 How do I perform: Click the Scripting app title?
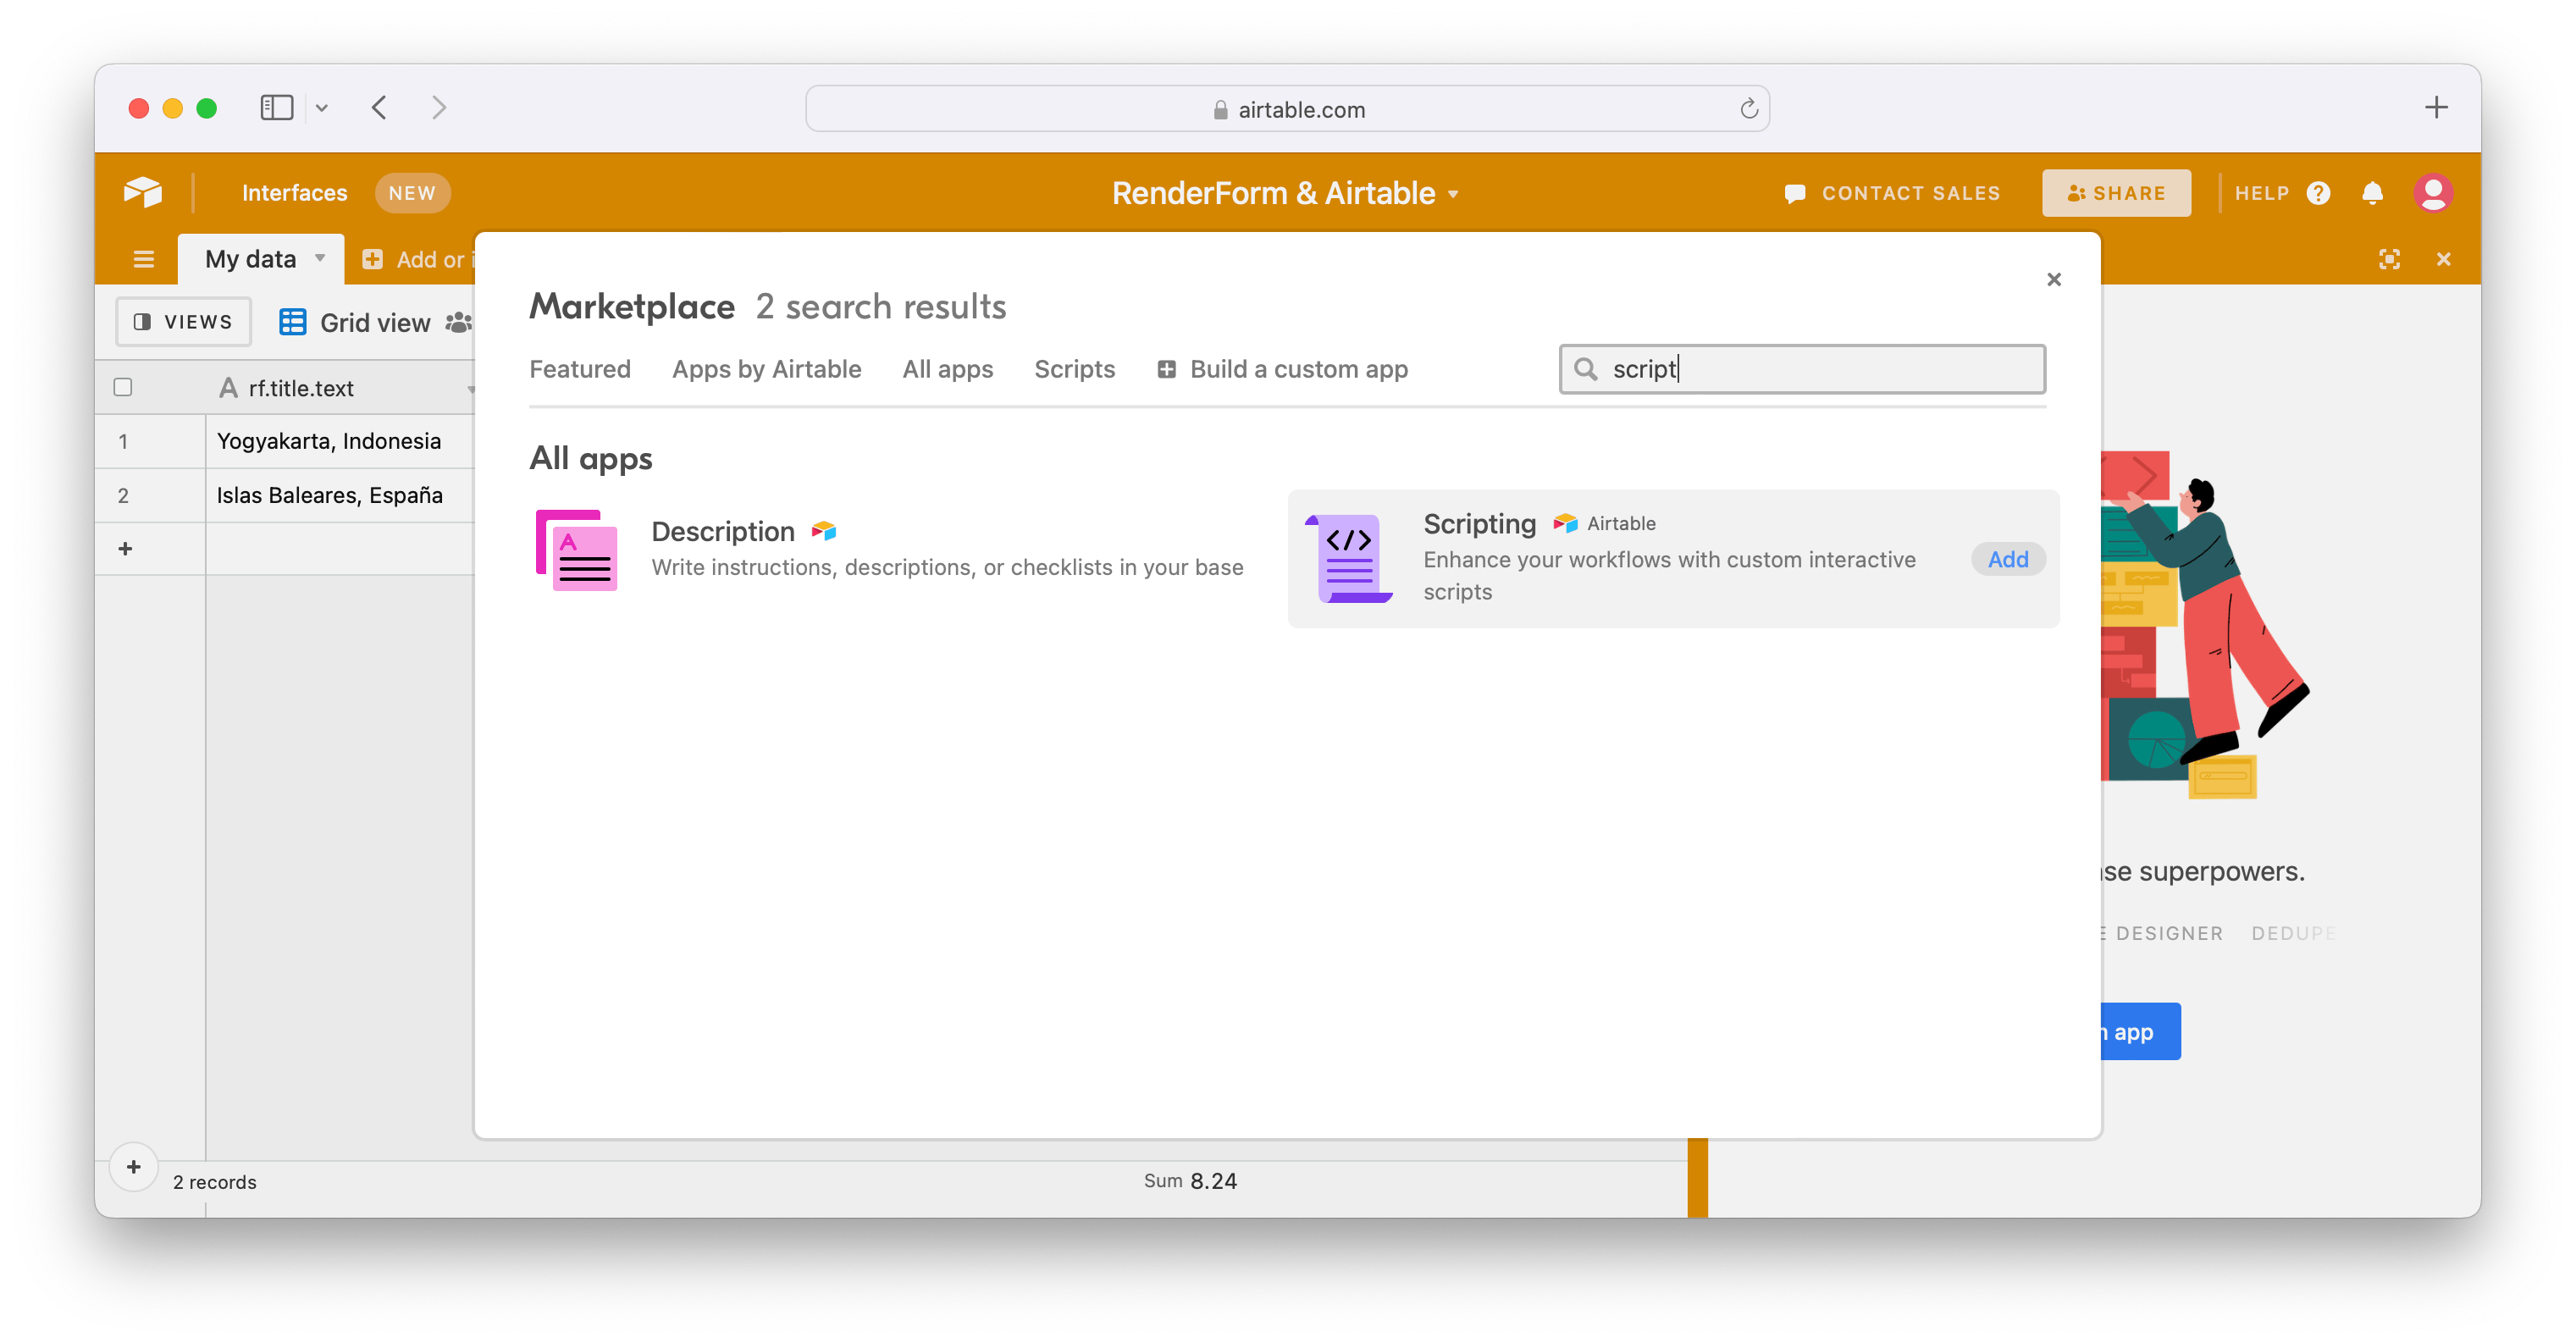1479,523
